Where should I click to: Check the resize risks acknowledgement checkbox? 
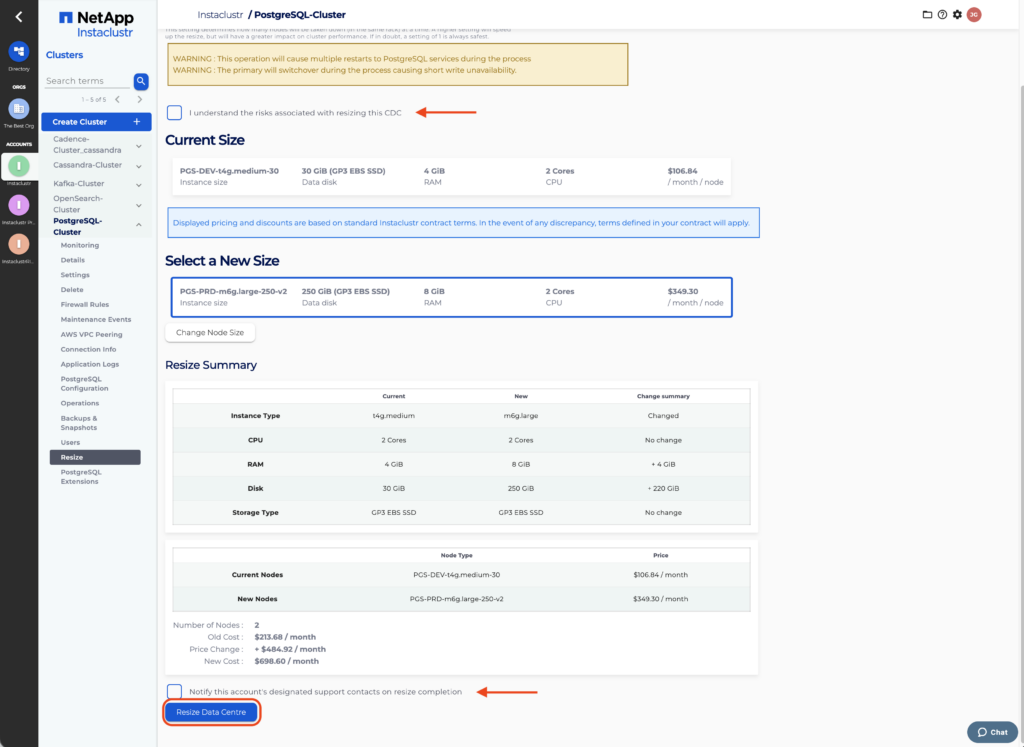click(175, 113)
